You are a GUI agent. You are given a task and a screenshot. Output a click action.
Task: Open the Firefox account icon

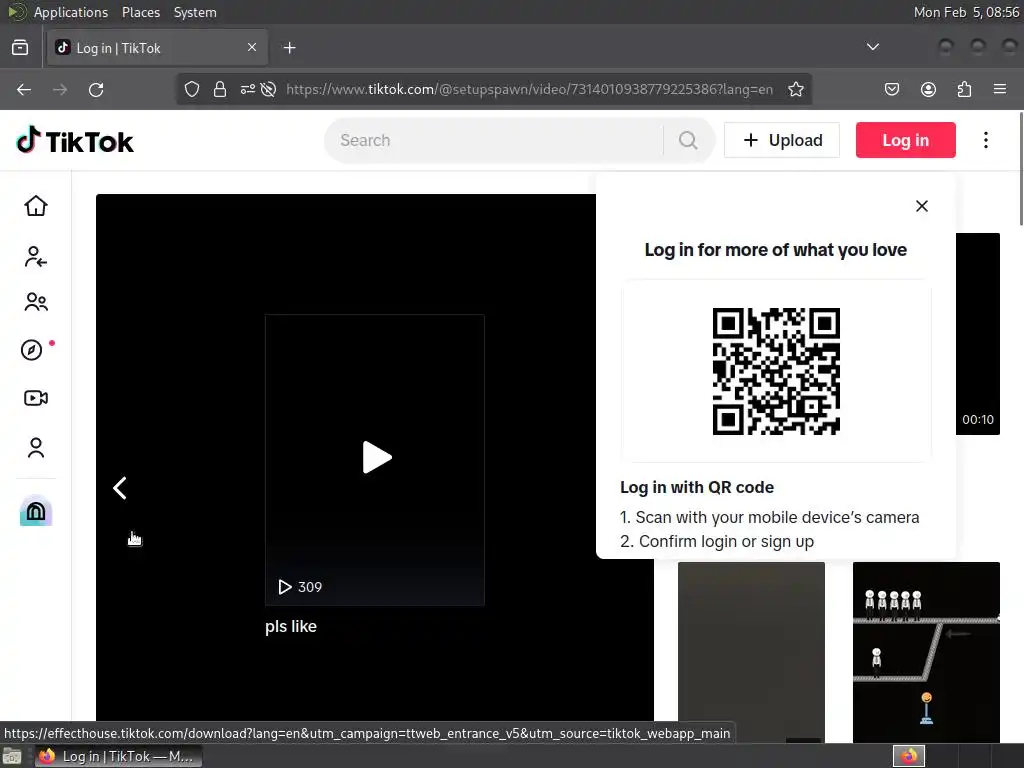pyautogui.click(x=928, y=89)
